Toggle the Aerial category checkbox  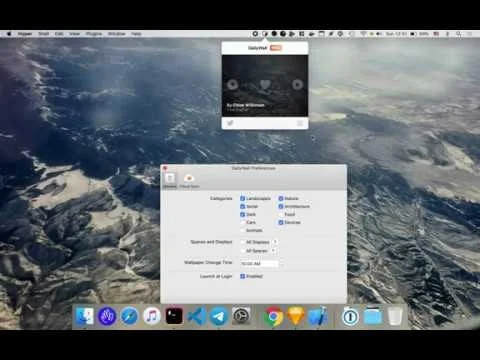[x=243, y=206]
